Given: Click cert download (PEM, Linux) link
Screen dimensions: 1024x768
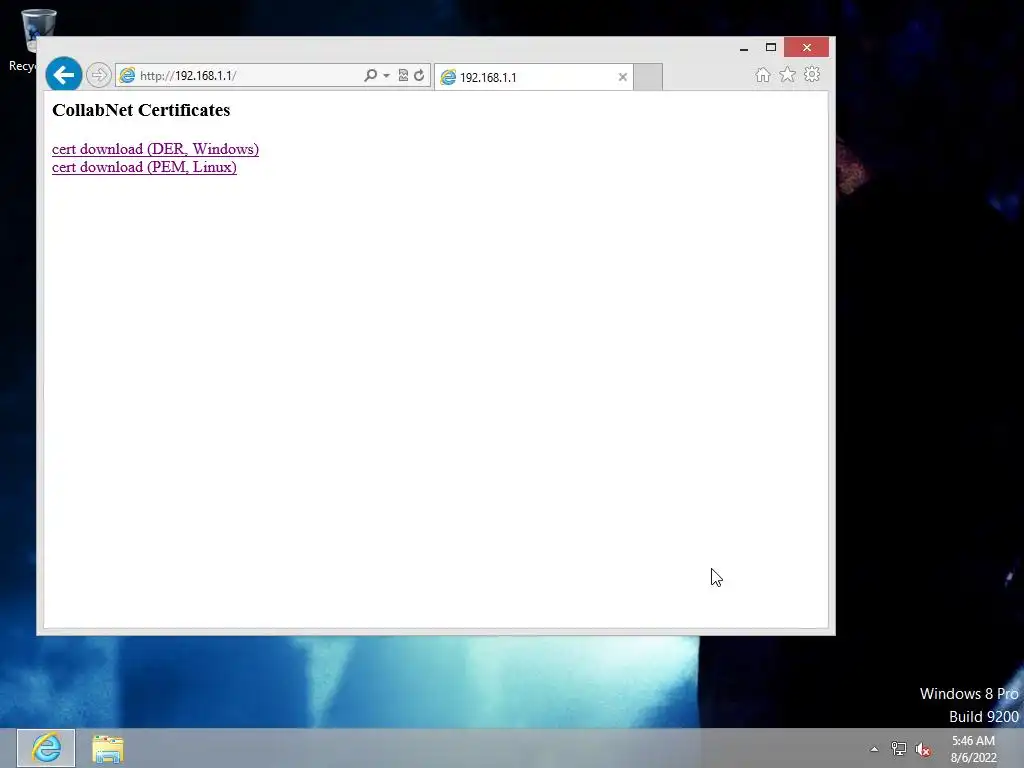Looking at the screenshot, I should pos(144,167).
